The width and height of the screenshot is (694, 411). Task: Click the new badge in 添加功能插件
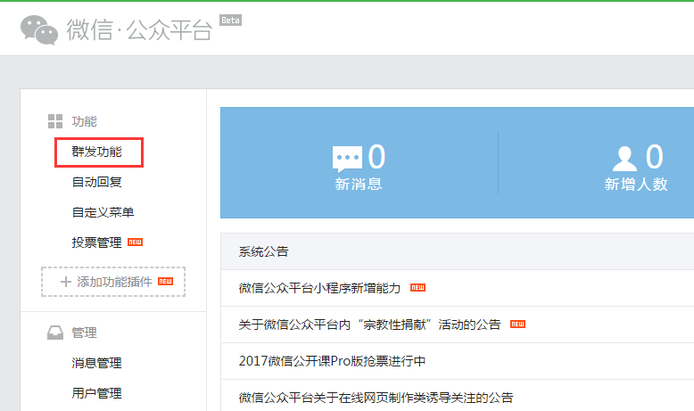(166, 281)
